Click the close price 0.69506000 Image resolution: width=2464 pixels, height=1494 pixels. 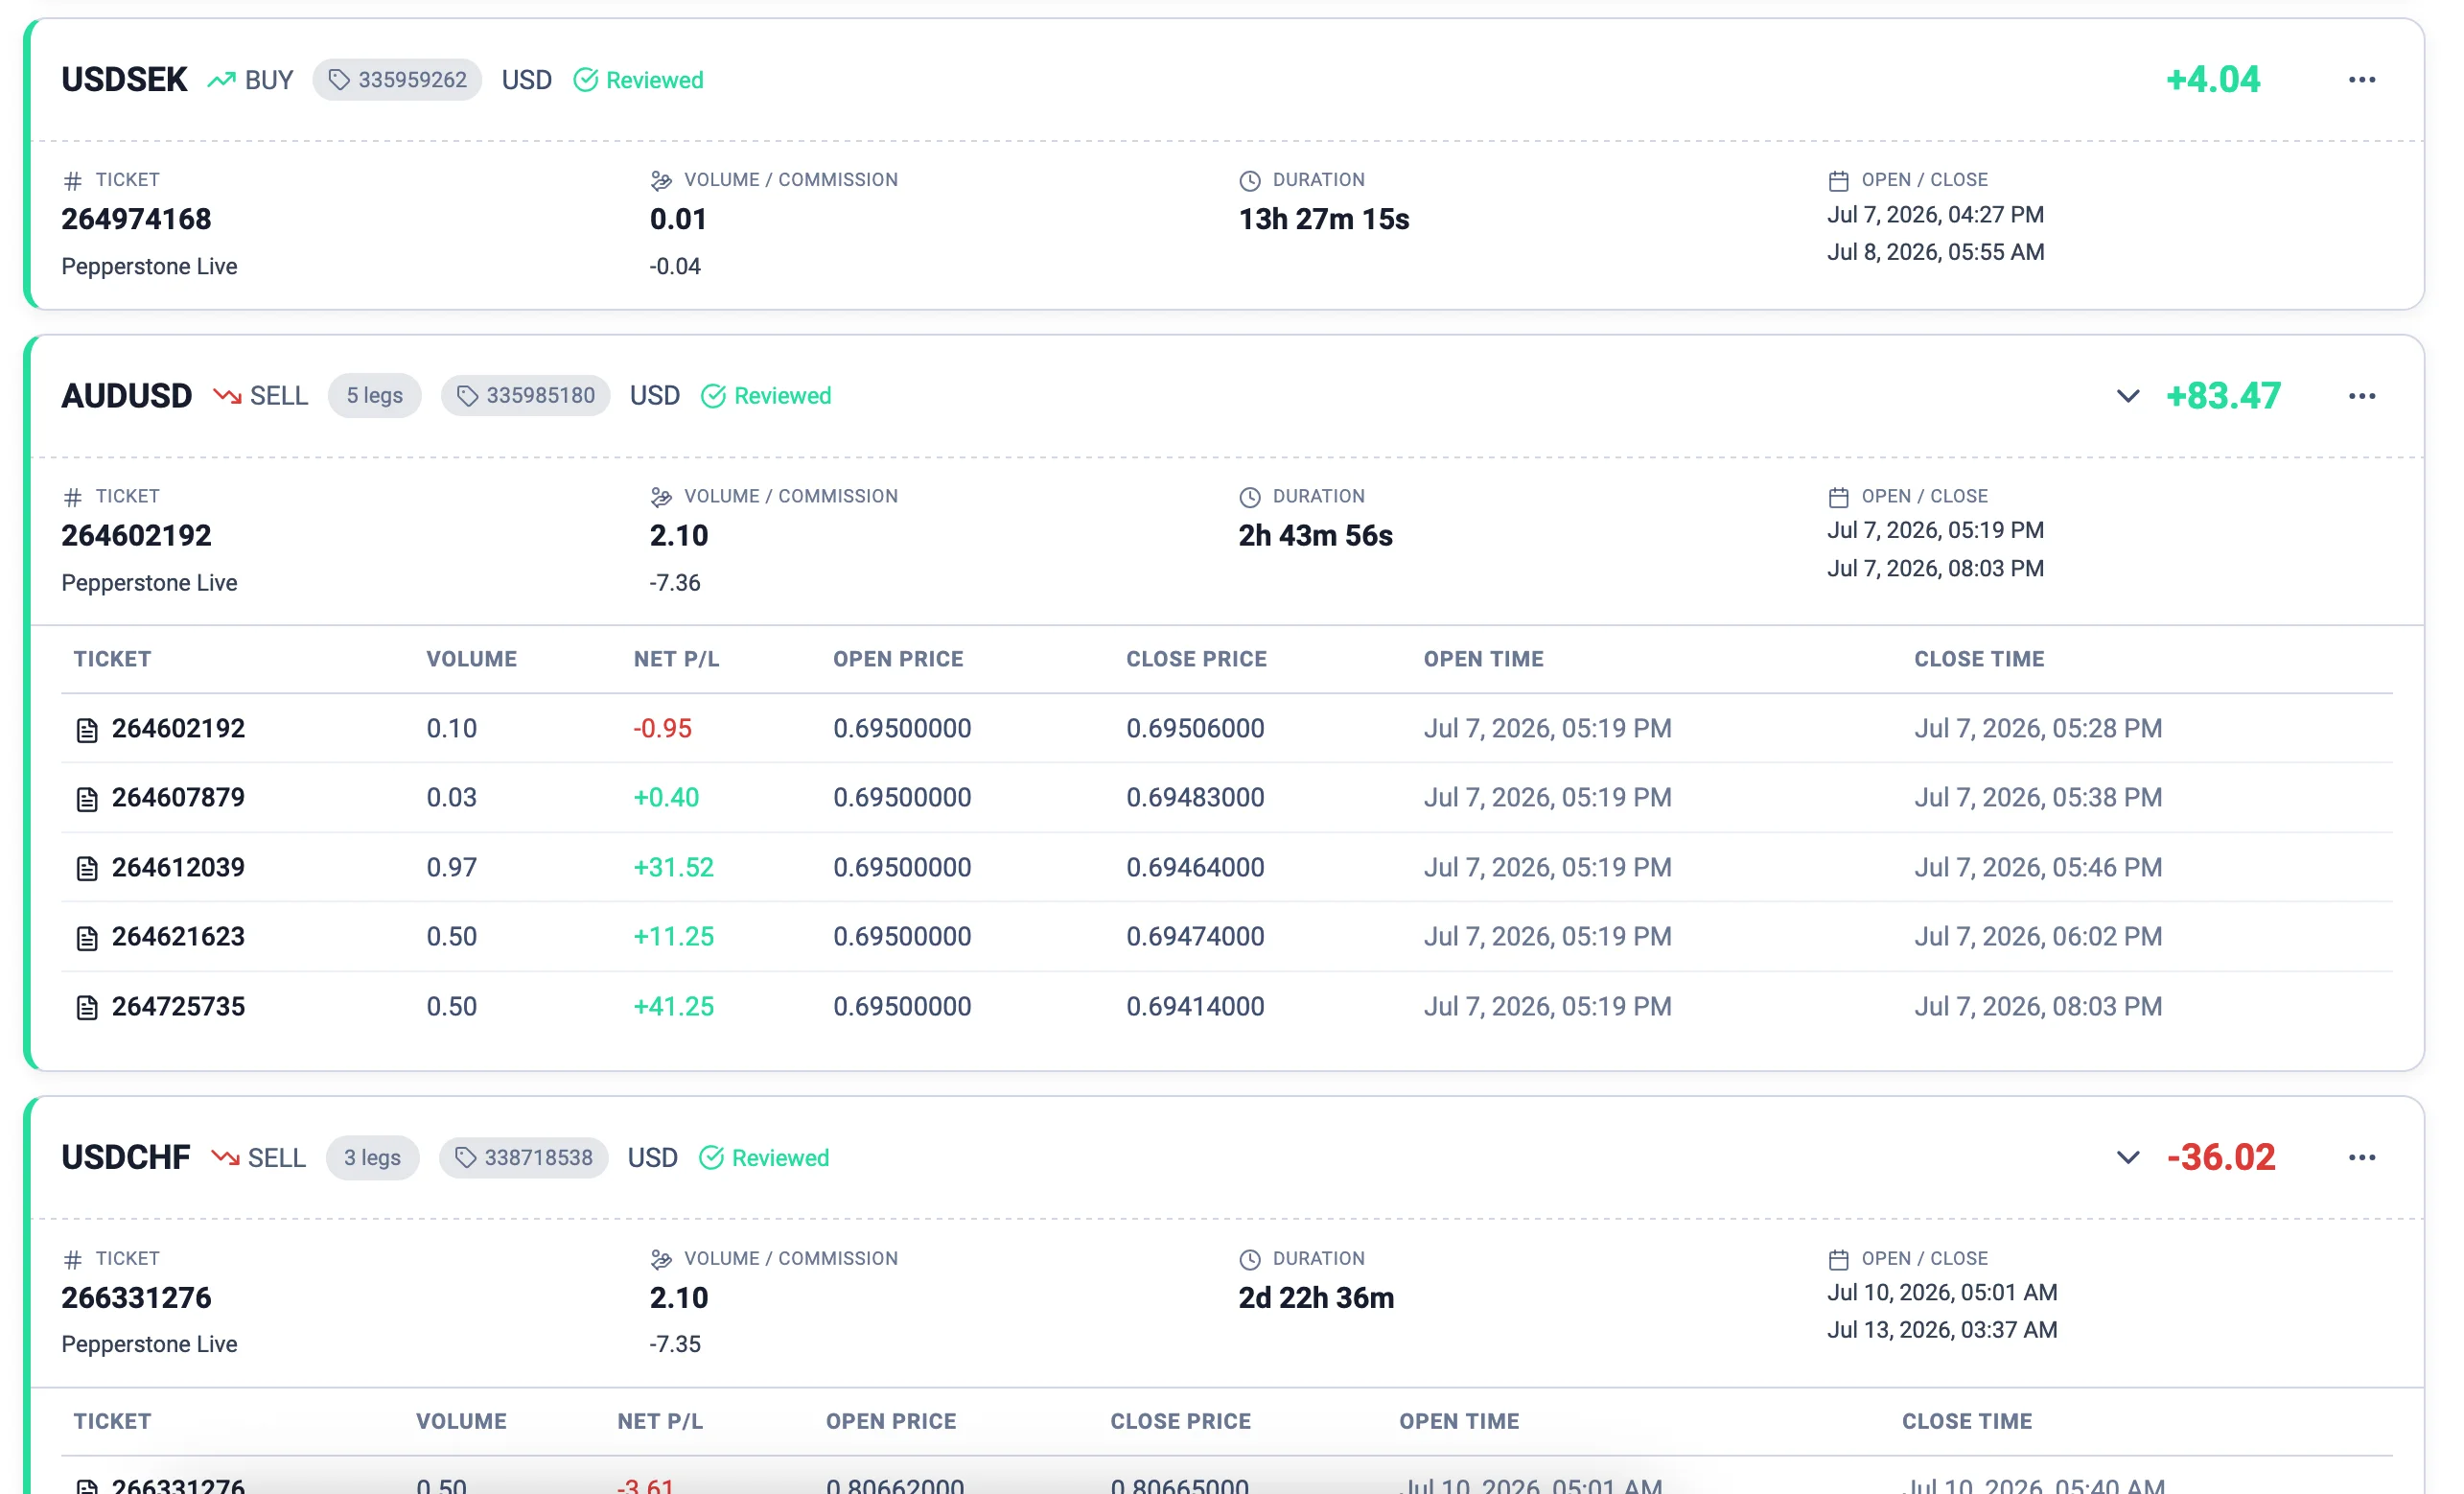[x=1195, y=728]
